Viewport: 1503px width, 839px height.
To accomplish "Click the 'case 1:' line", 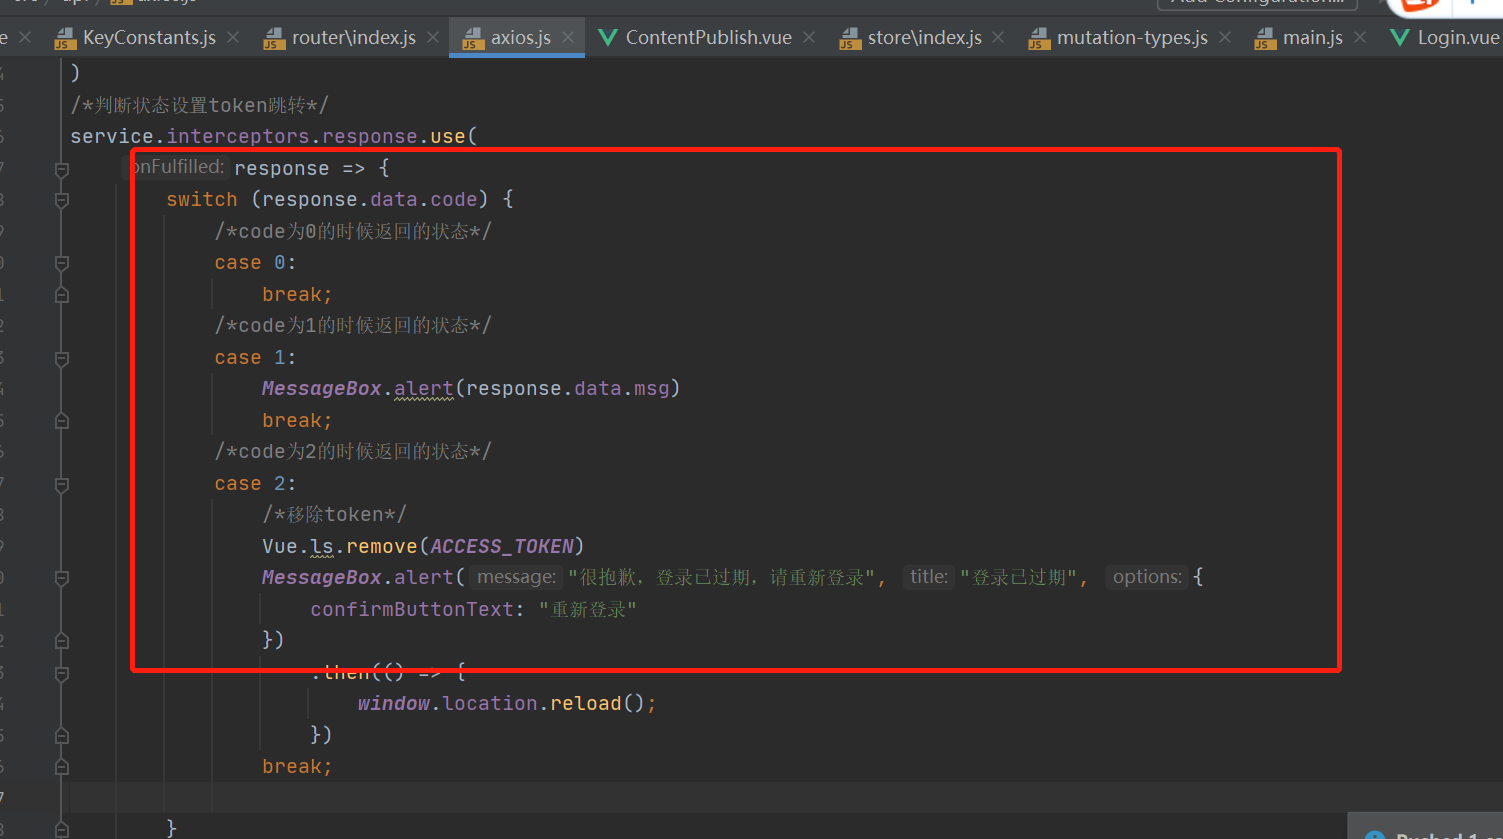I will [255, 358].
